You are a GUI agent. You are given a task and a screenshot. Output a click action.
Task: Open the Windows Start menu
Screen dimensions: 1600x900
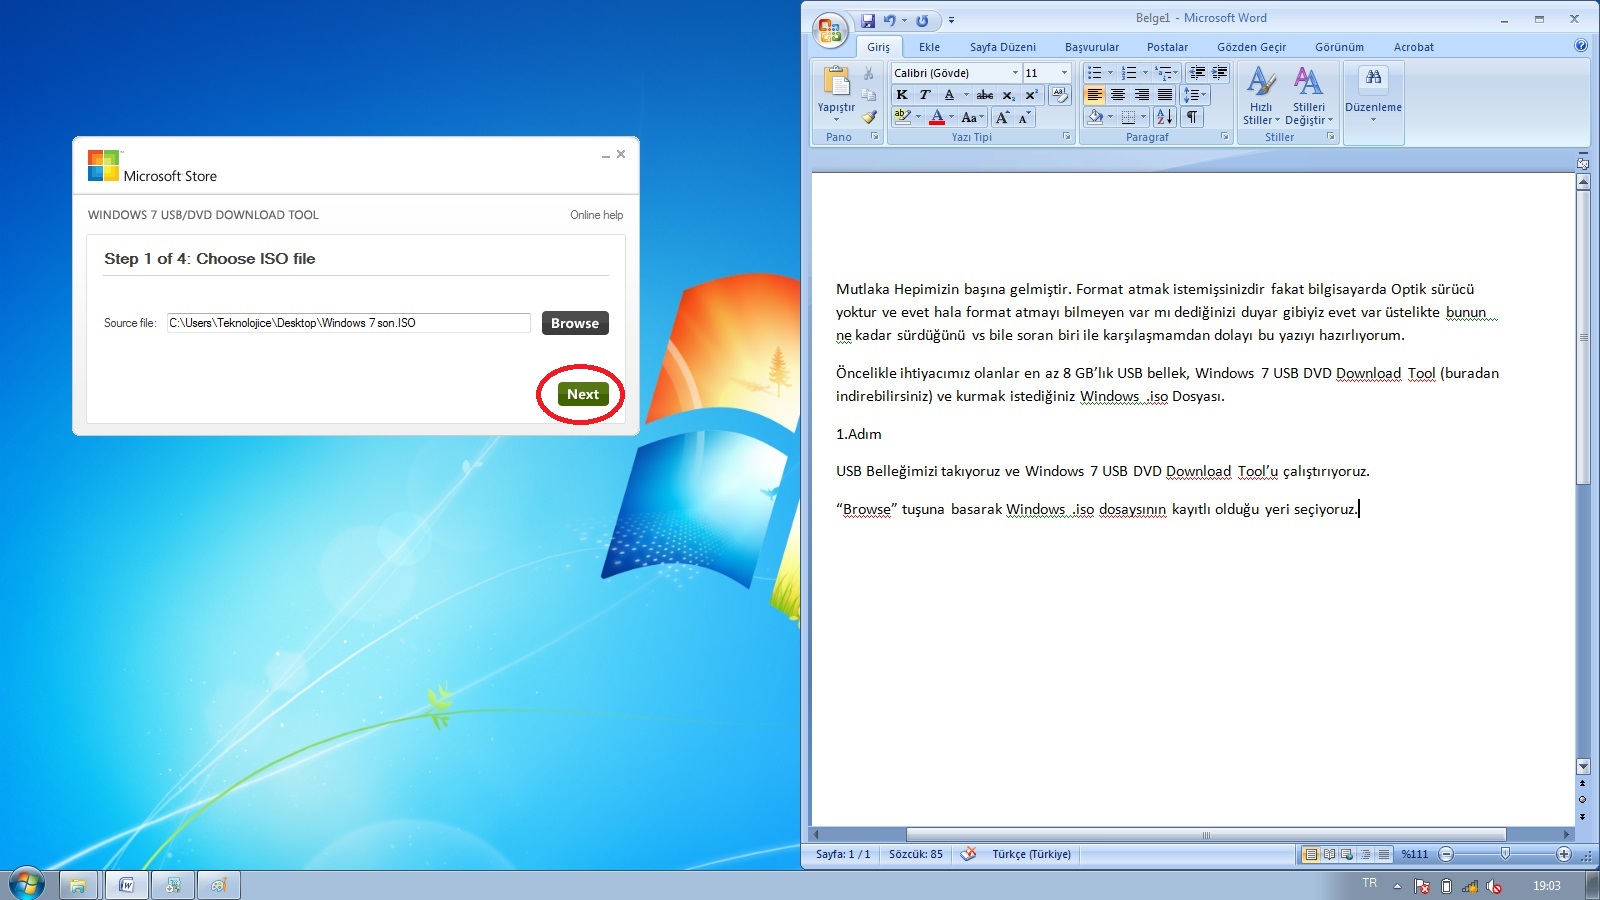pos(27,885)
